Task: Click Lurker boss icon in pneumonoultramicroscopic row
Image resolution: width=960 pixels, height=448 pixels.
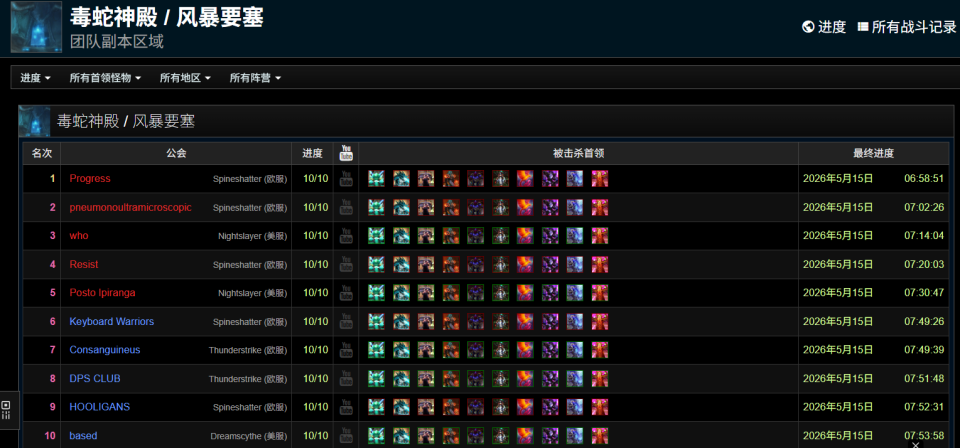Action: point(401,207)
